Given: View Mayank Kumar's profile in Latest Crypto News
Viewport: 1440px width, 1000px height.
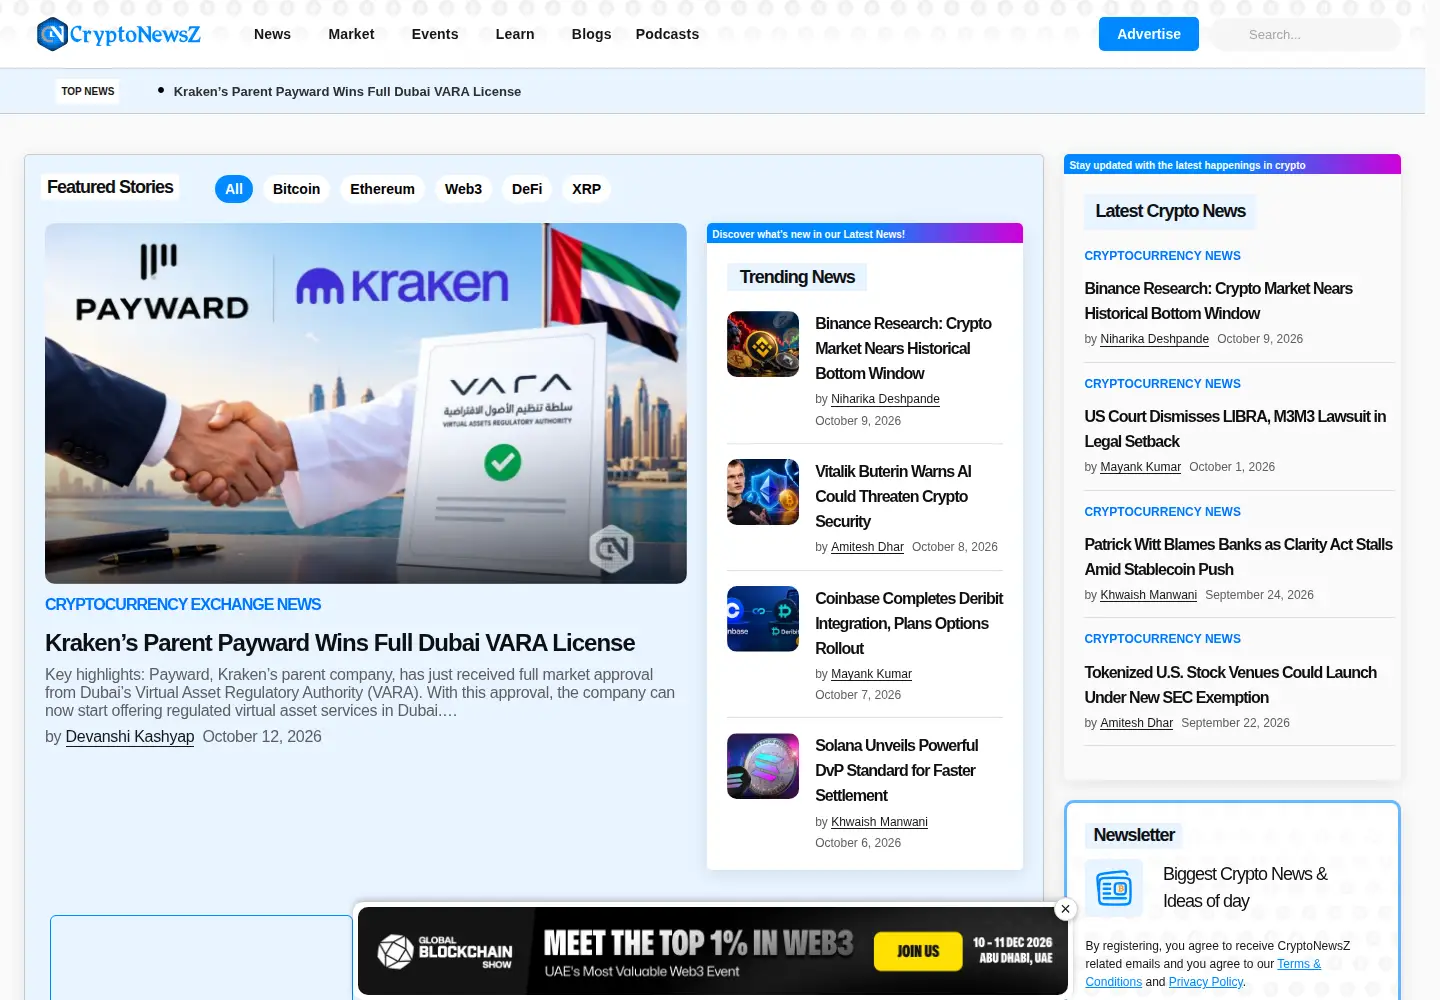Looking at the screenshot, I should coord(1140,467).
